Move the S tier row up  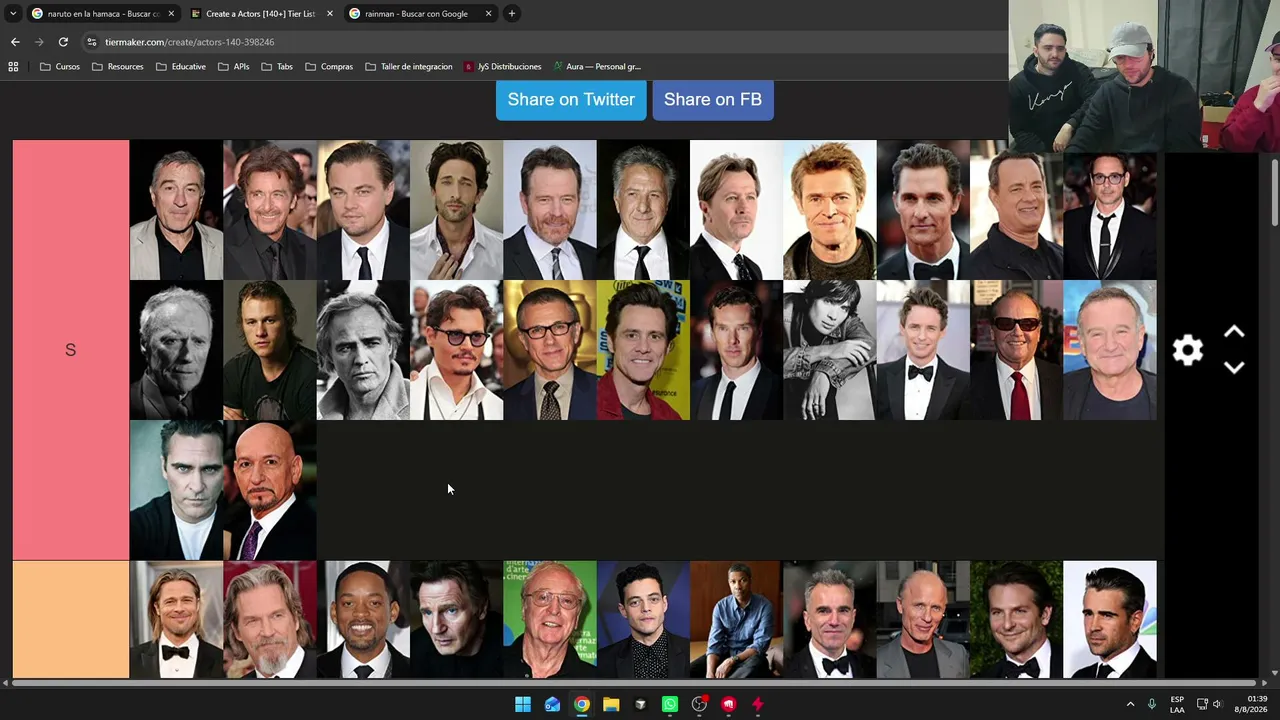[x=1234, y=332]
